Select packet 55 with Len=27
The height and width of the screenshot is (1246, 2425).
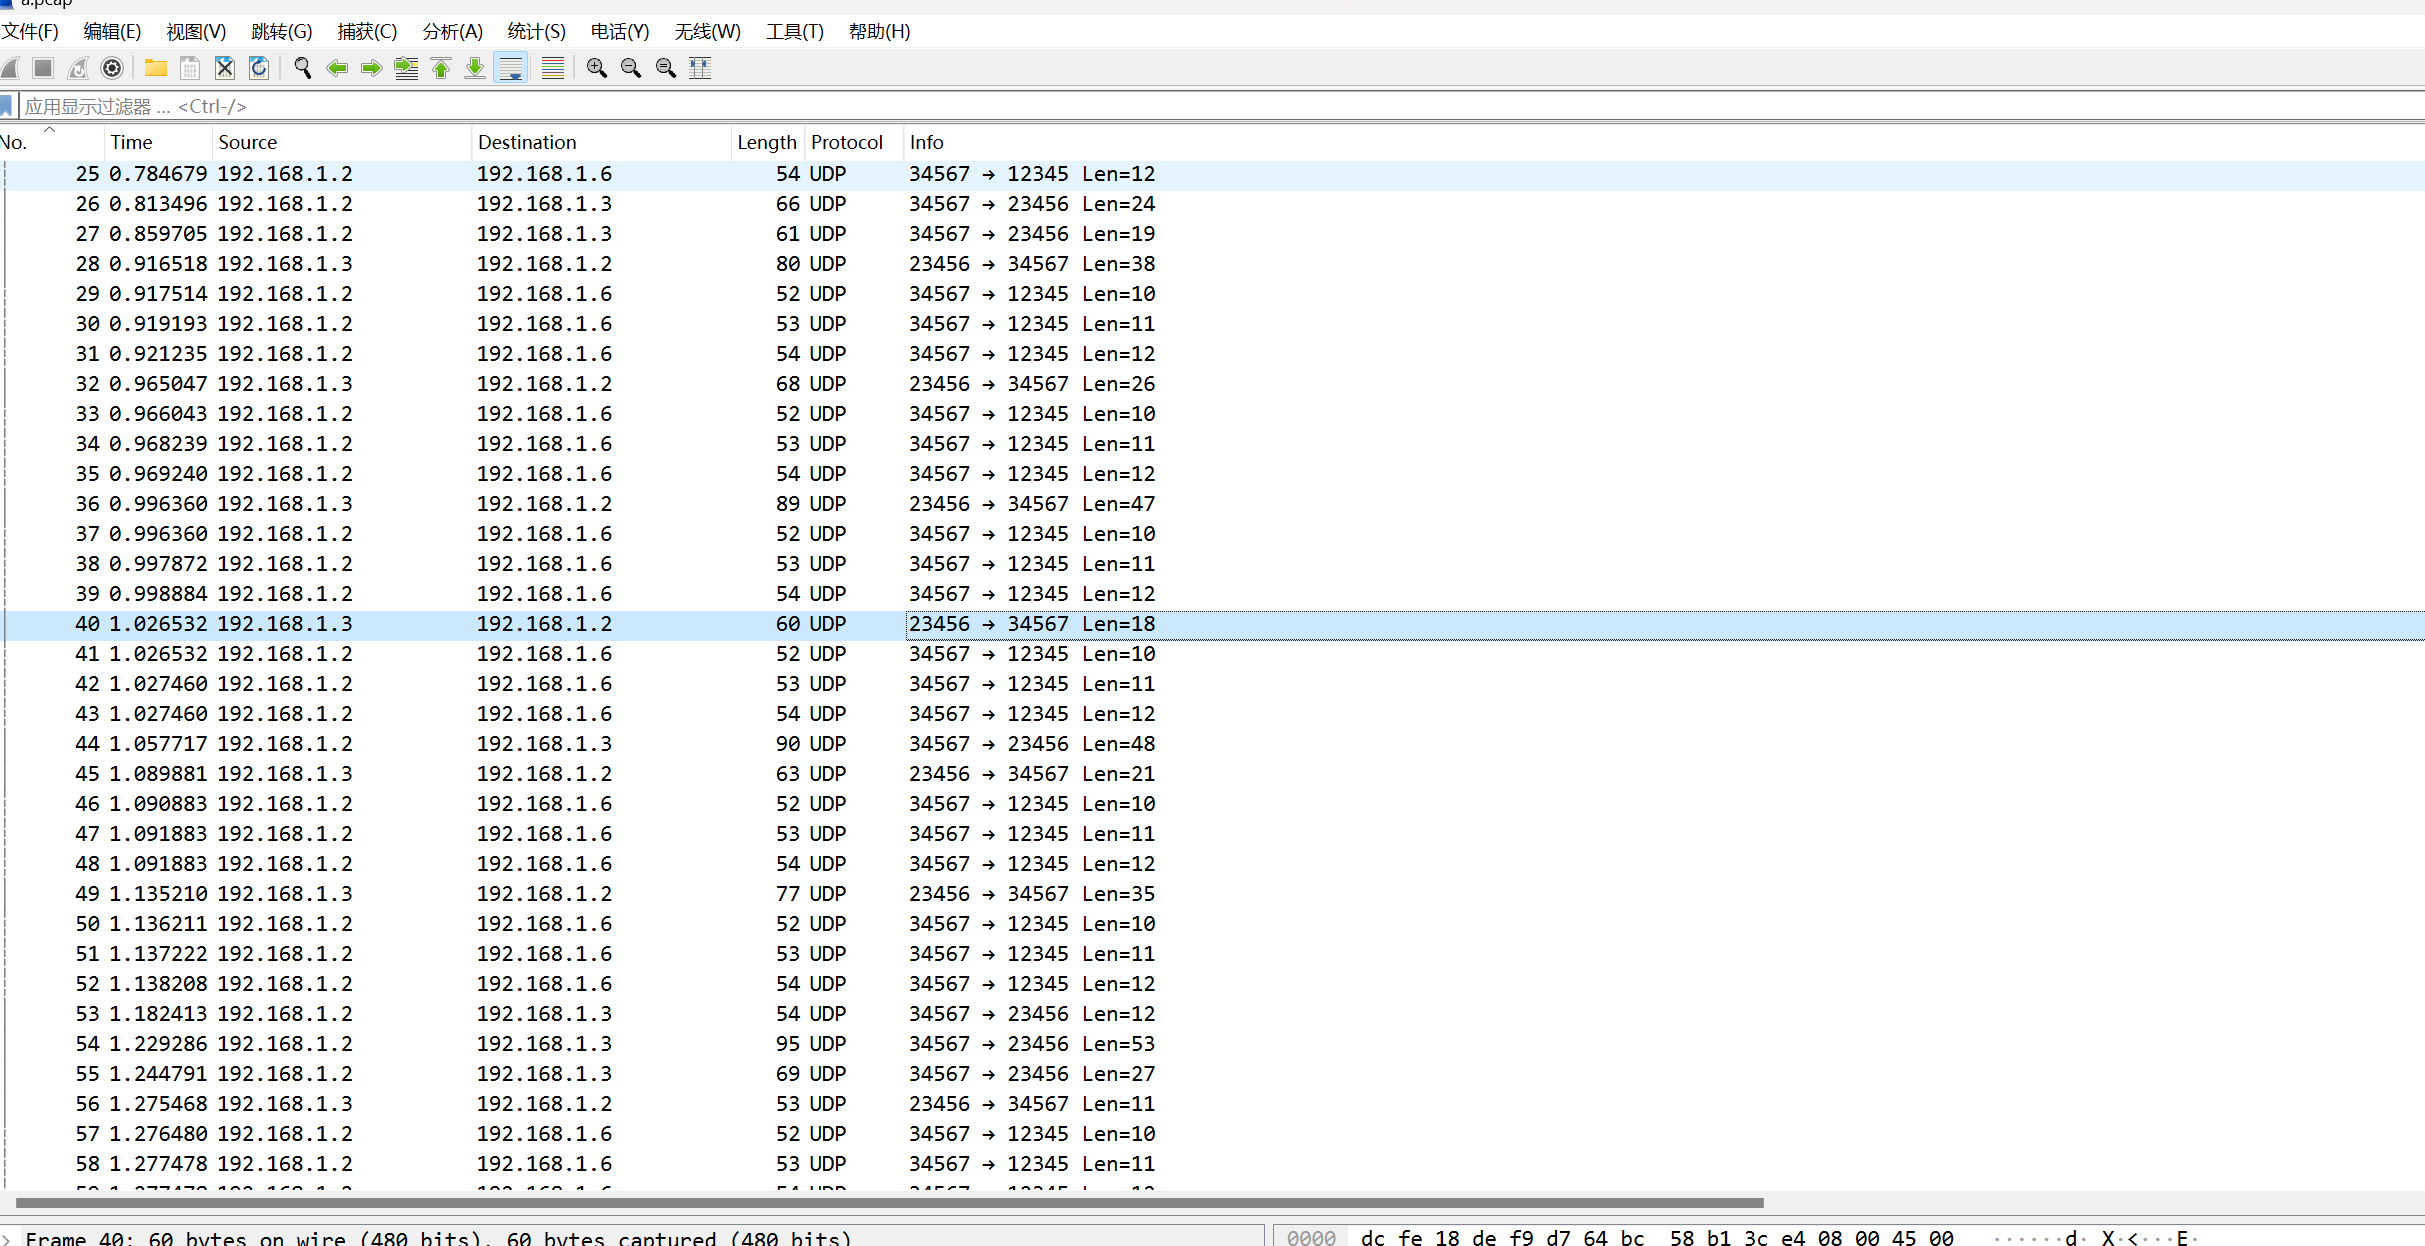(1212, 1074)
